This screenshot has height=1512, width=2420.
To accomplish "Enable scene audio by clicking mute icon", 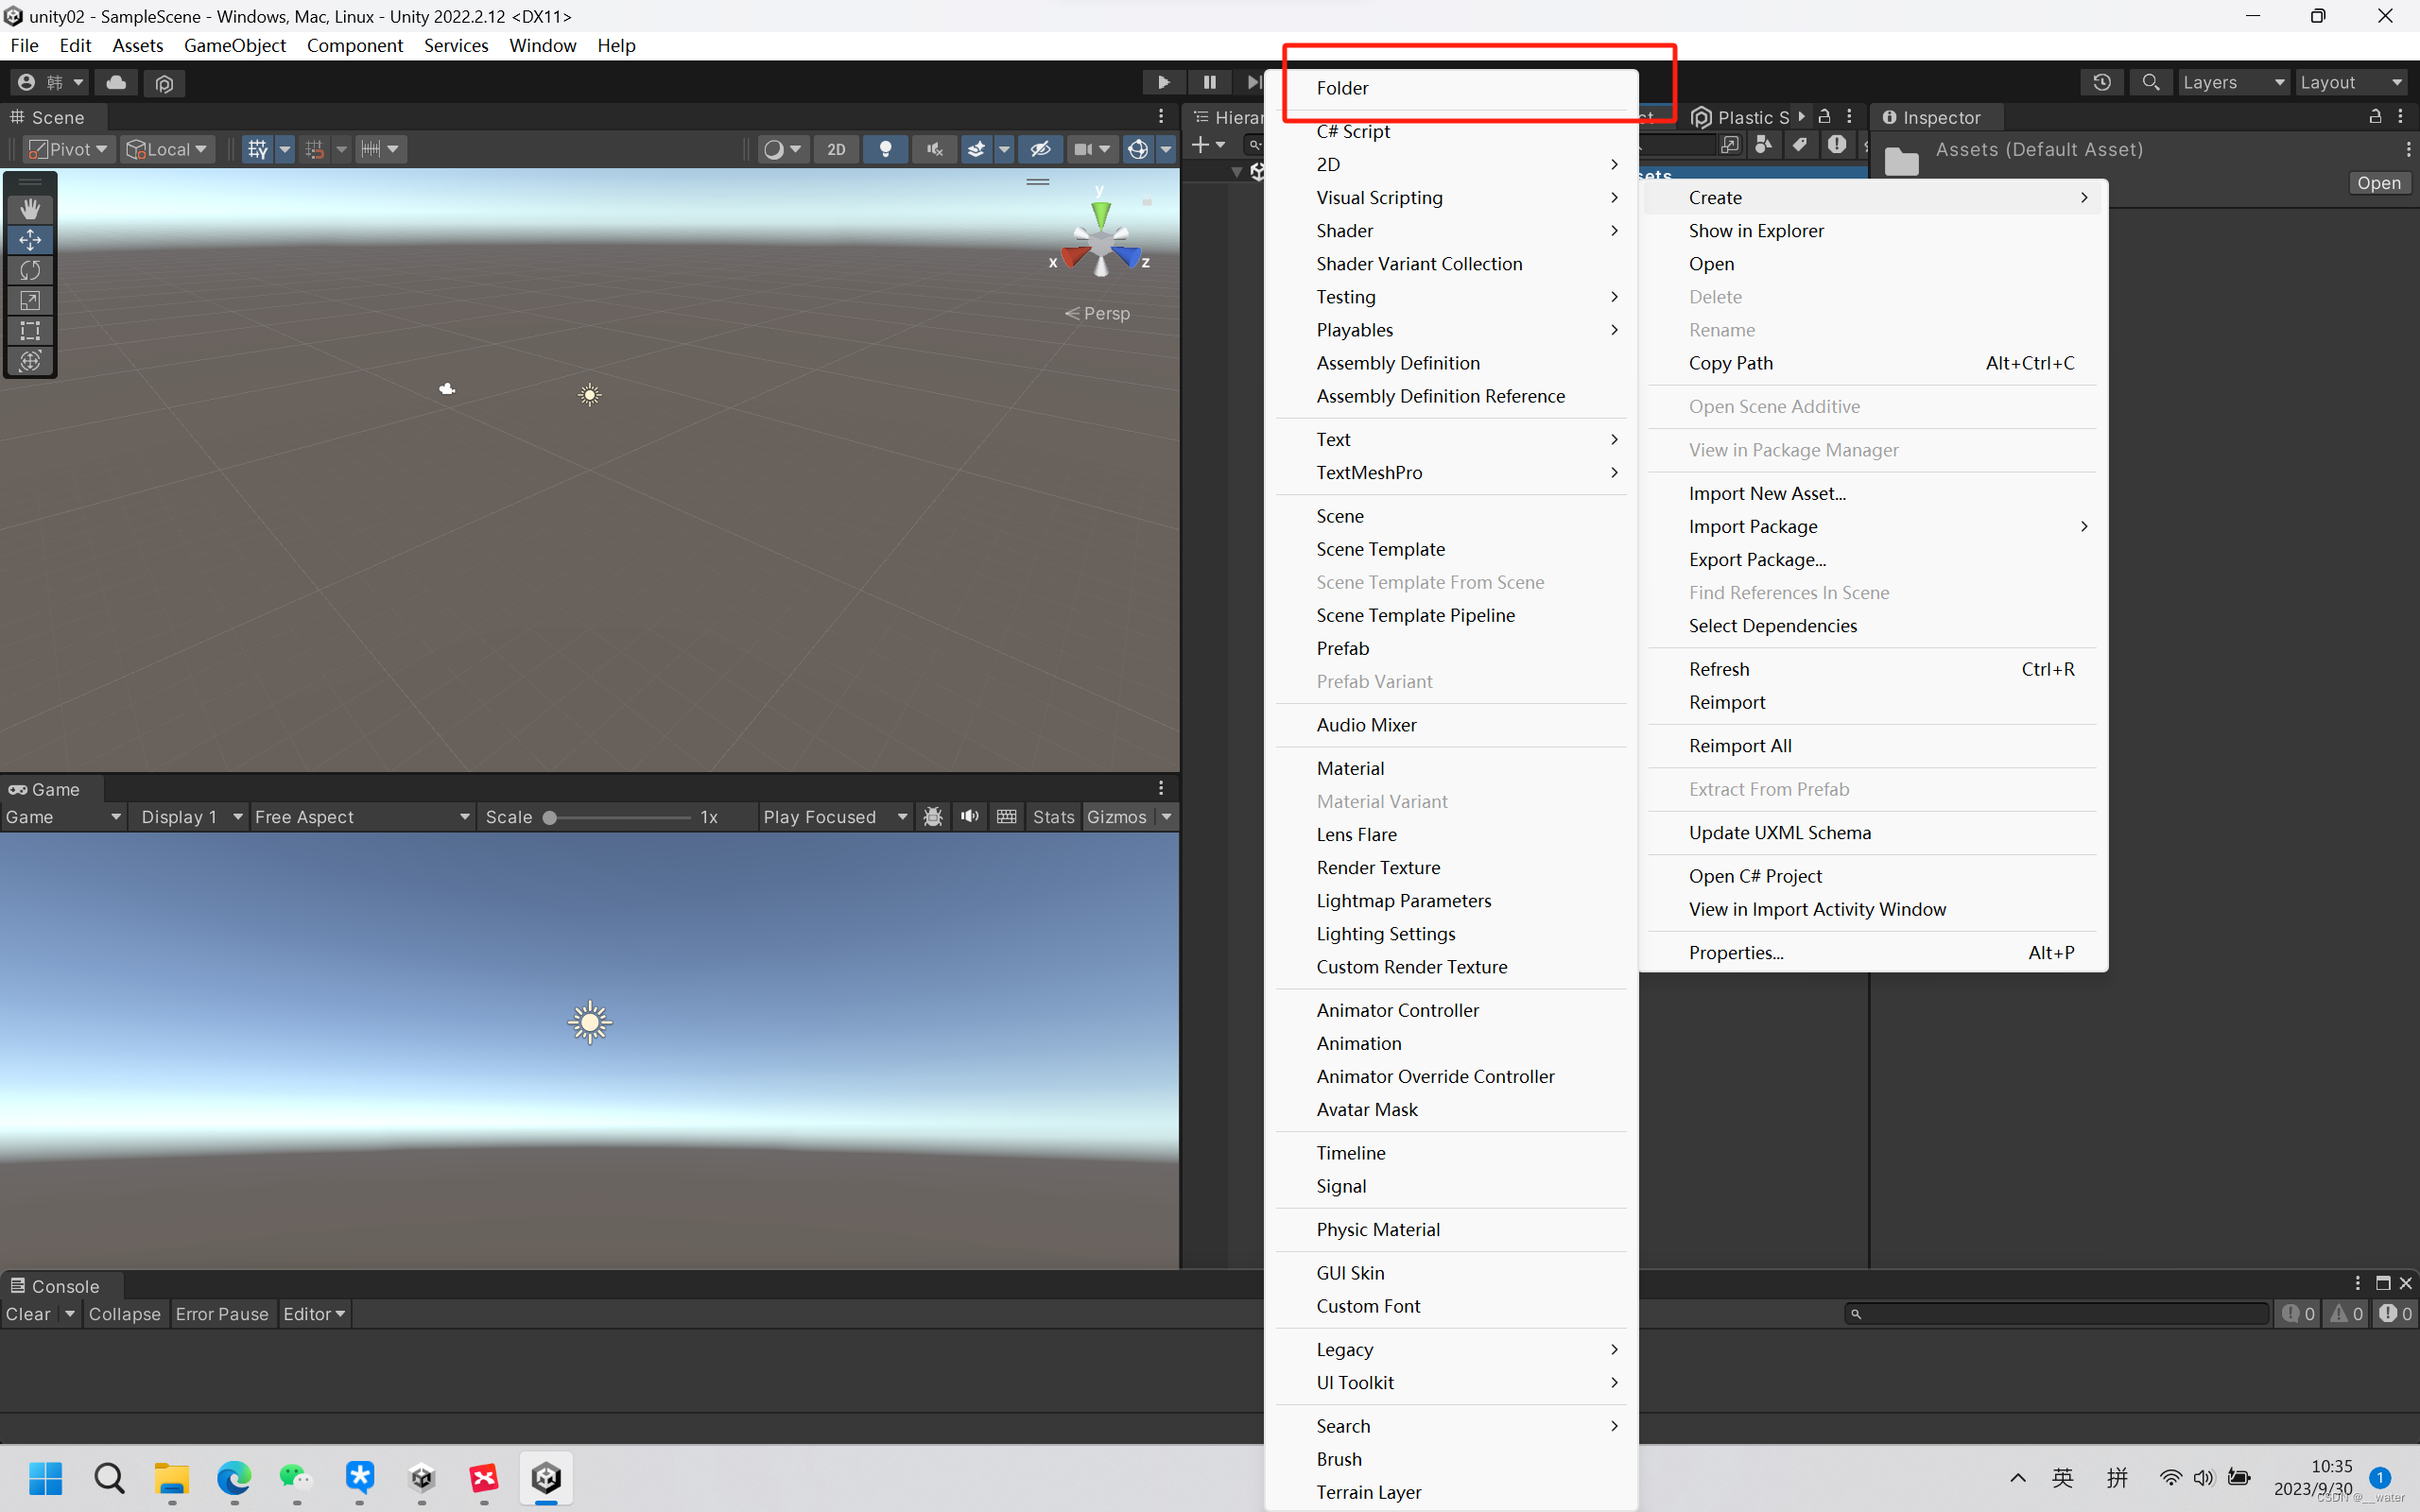I will (x=933, y=148).
